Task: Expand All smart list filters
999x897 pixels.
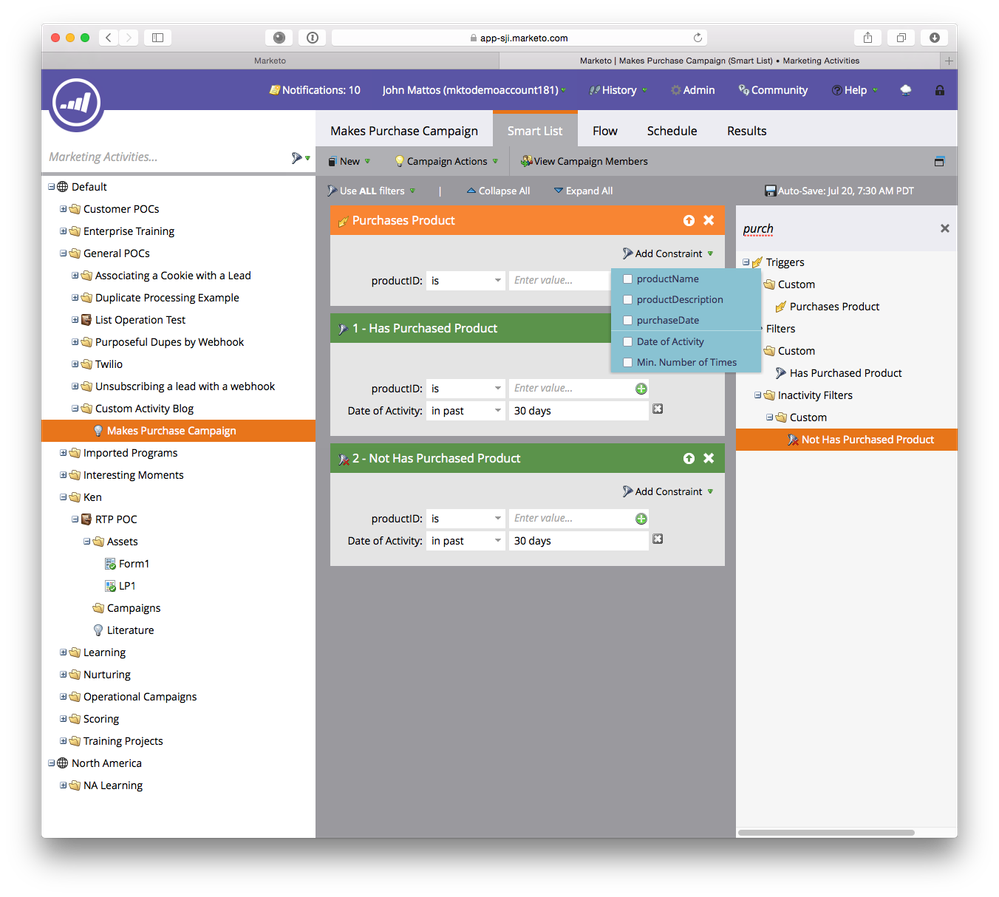Action: pyautogui.click(x=583, y=190)
